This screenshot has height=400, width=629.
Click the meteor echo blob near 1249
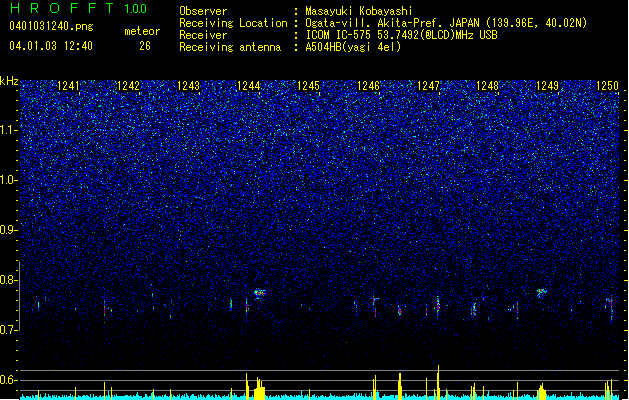(542, 292)
